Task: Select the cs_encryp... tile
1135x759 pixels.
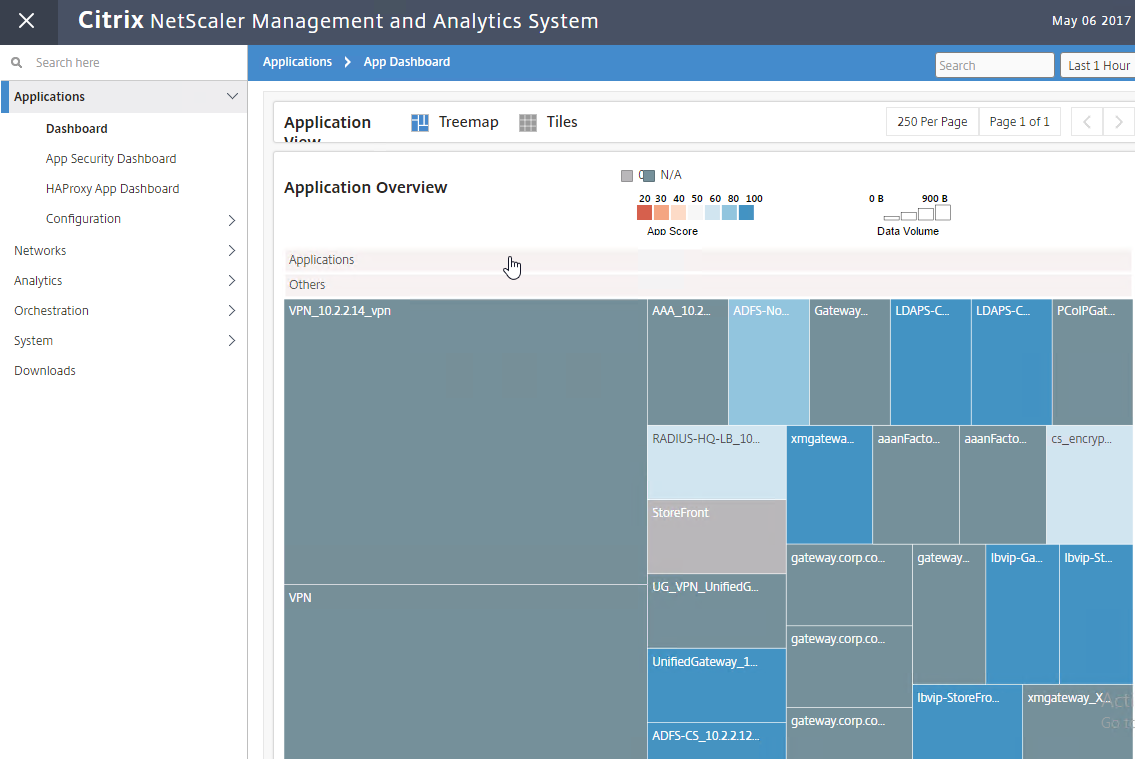Action: 1090,485
